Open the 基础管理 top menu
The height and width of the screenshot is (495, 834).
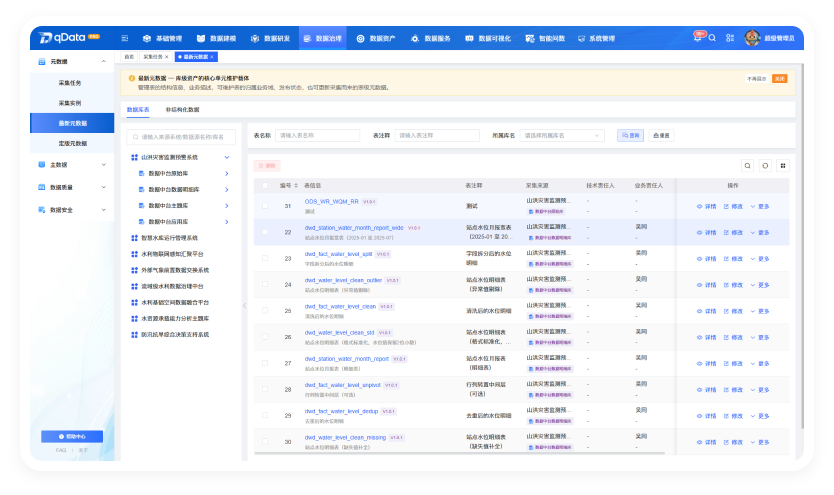click(163, 38)
